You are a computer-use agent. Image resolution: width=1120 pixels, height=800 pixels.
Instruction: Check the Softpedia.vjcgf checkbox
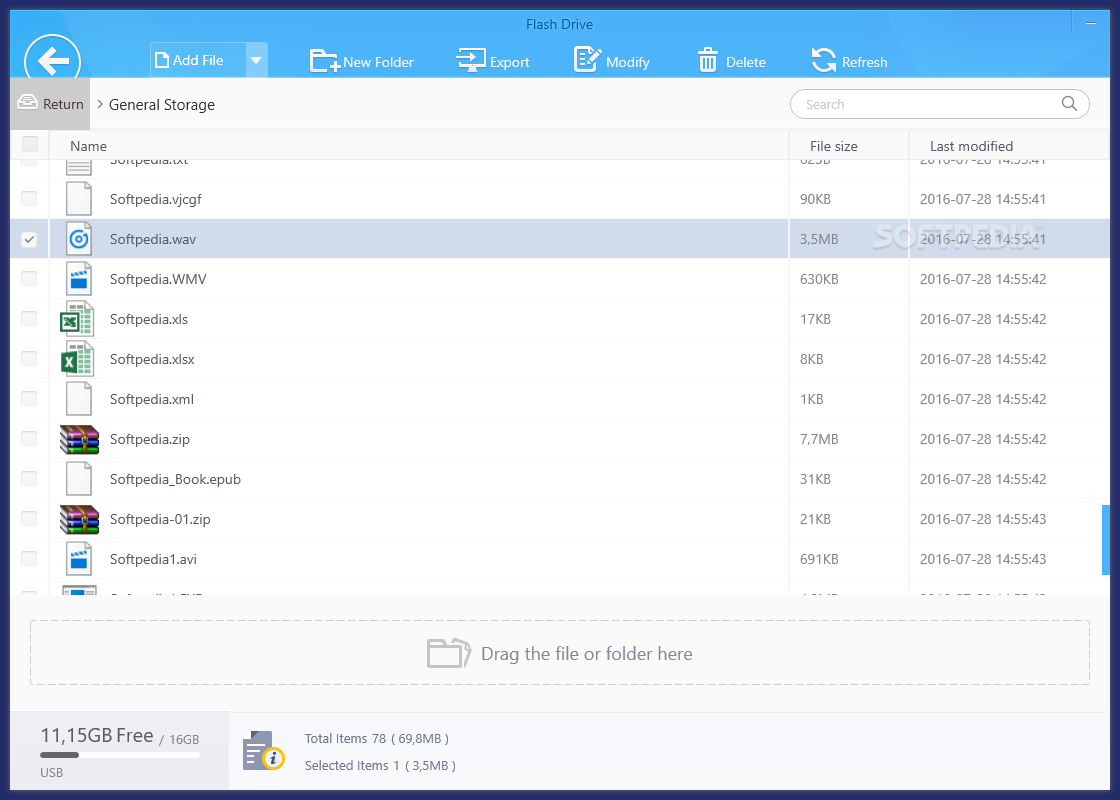(29, 199)
